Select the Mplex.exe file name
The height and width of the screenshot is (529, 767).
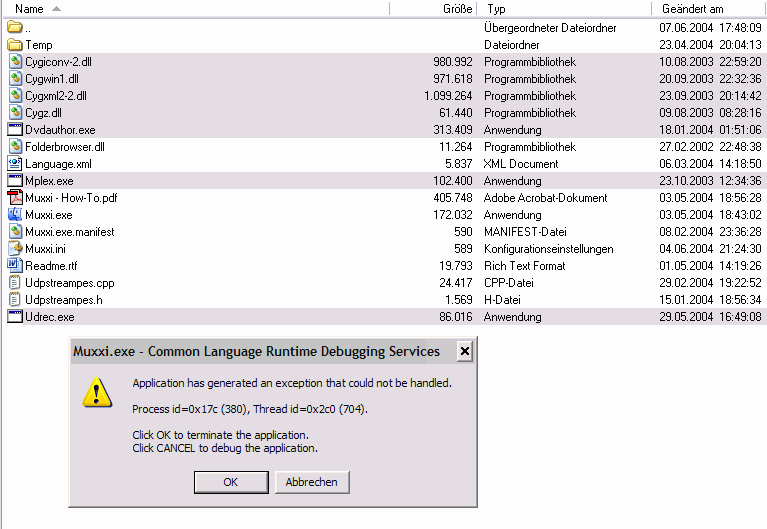[49, 181]
